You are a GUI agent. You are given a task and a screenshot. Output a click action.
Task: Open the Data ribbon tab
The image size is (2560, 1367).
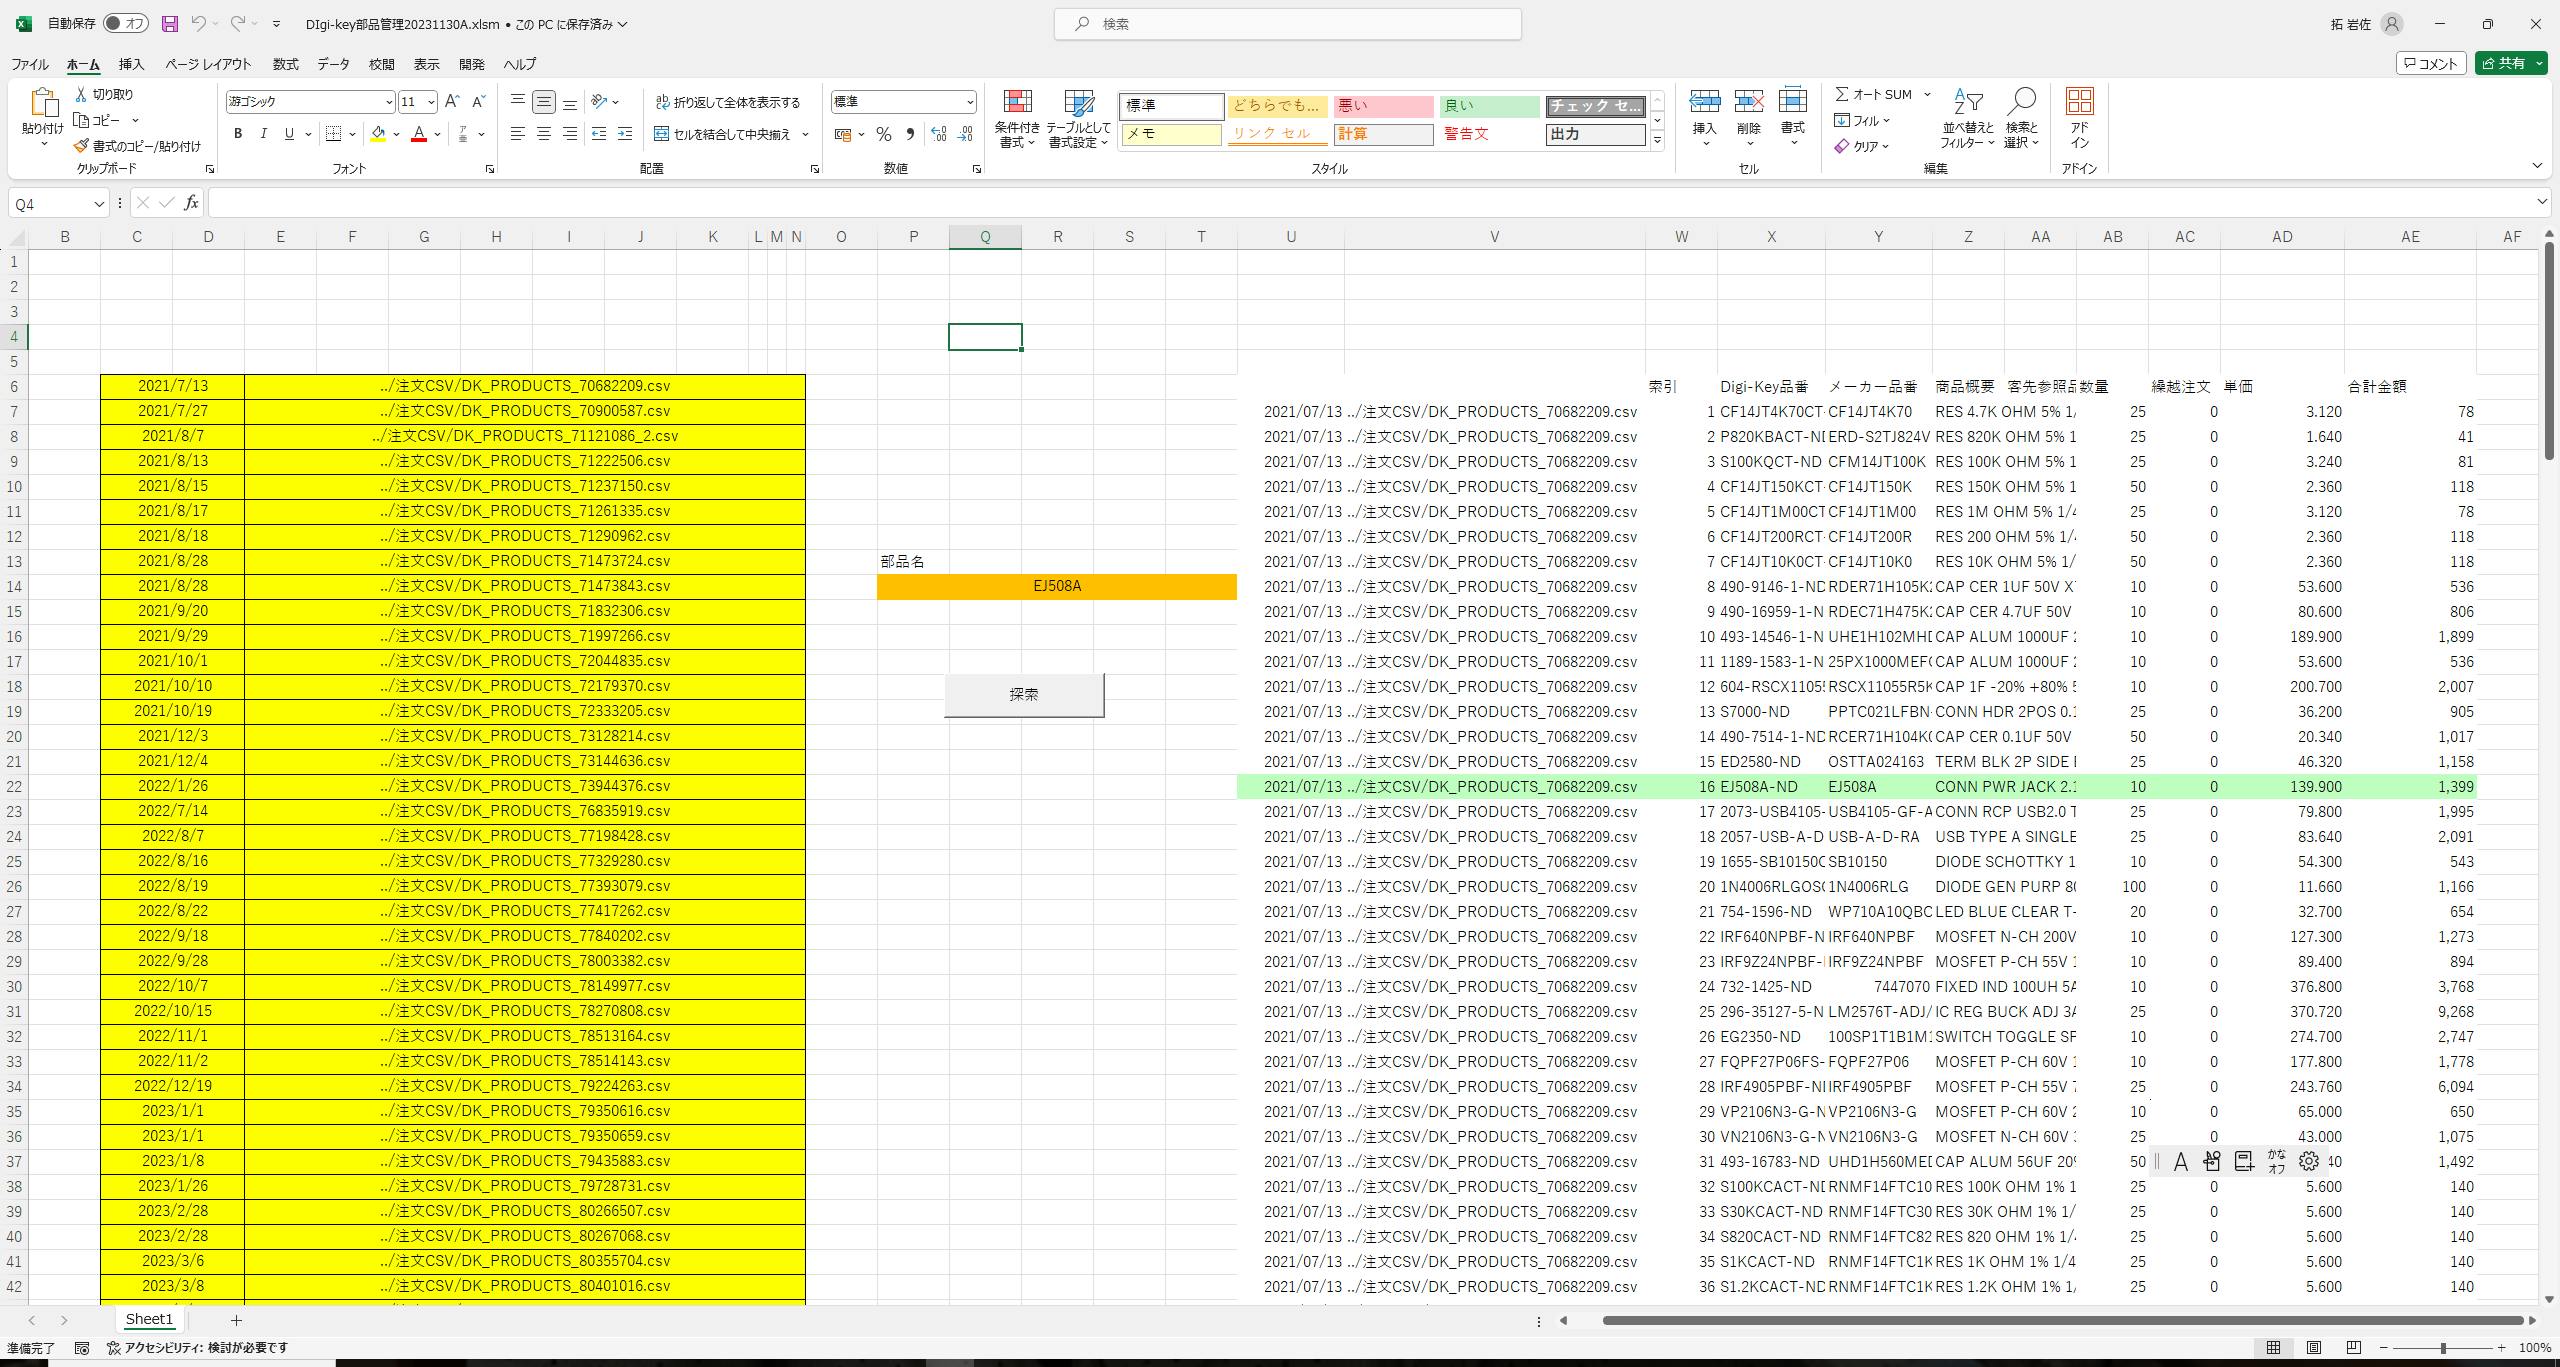[333, 64]
